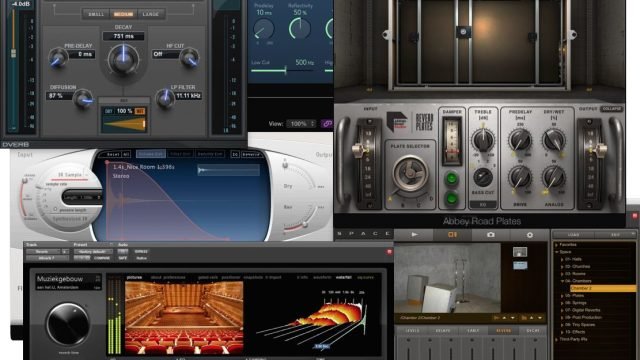
Task: Expand the 05- Plates folder
Action: coord(562,296)
